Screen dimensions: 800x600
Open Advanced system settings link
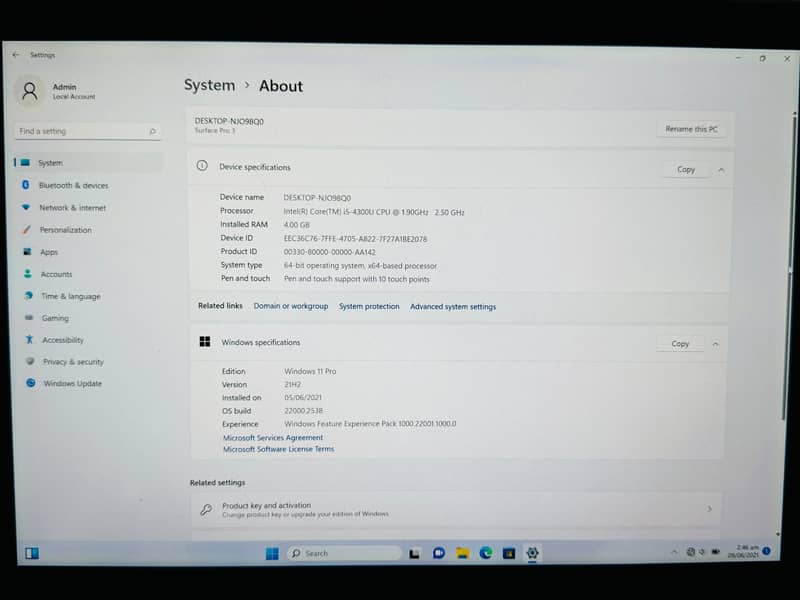(x=453, y=307)
